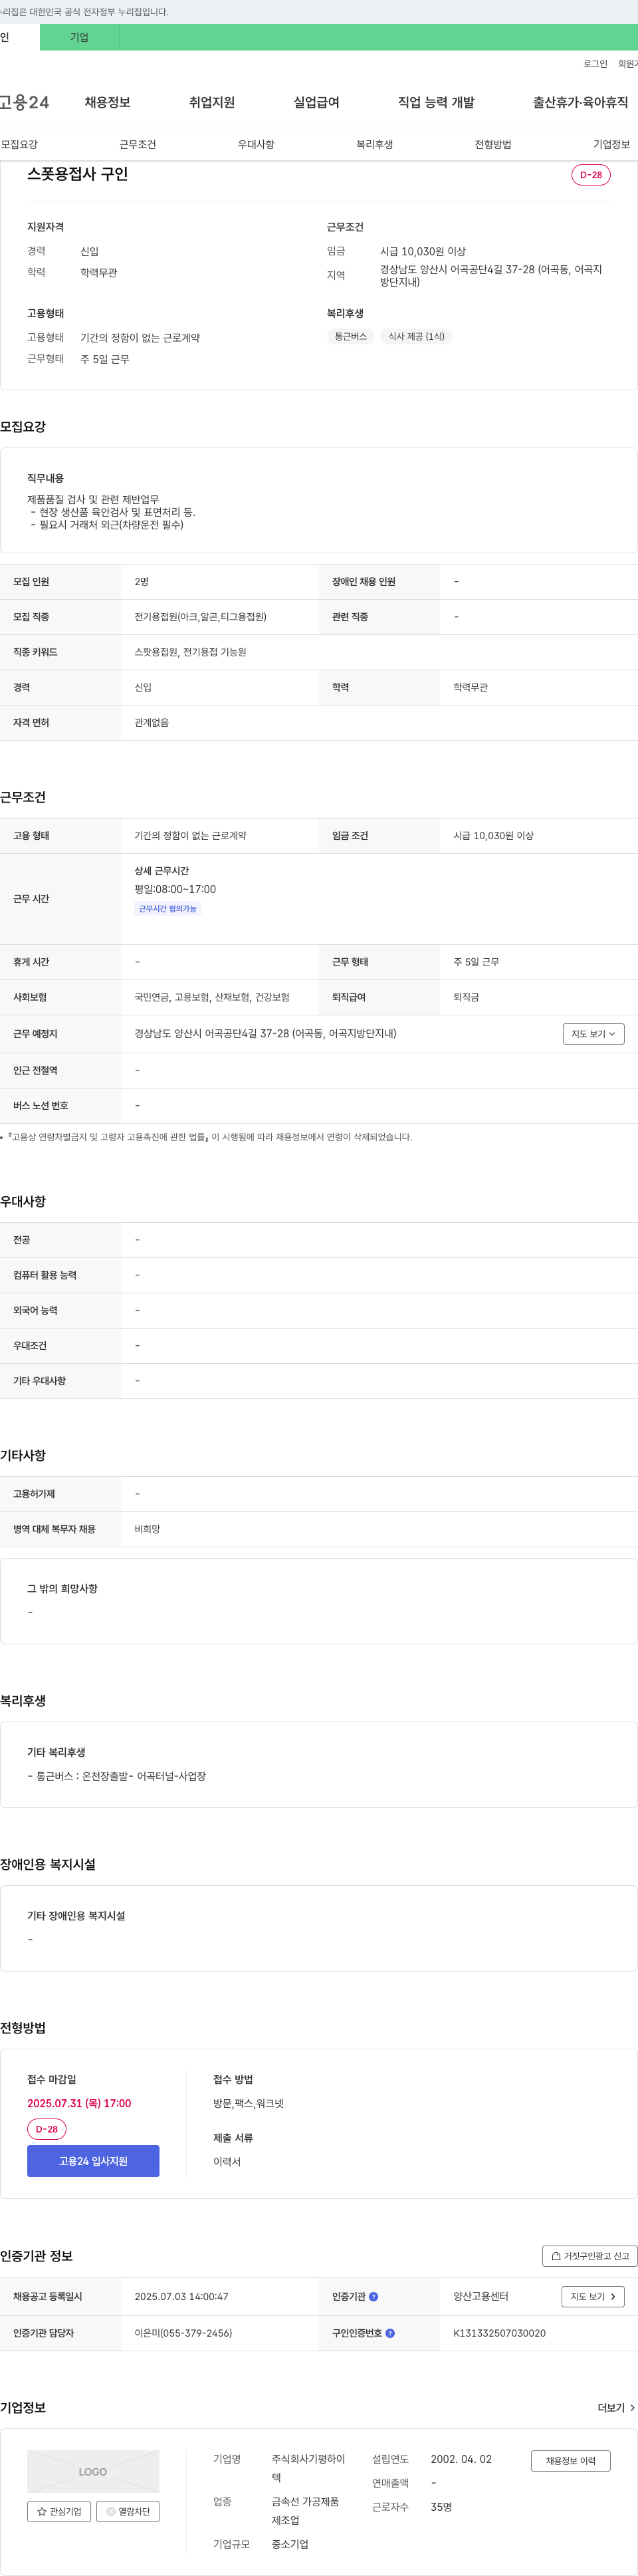Open 지도 보기 for 양산고용센터

[x=593, y=2297]
